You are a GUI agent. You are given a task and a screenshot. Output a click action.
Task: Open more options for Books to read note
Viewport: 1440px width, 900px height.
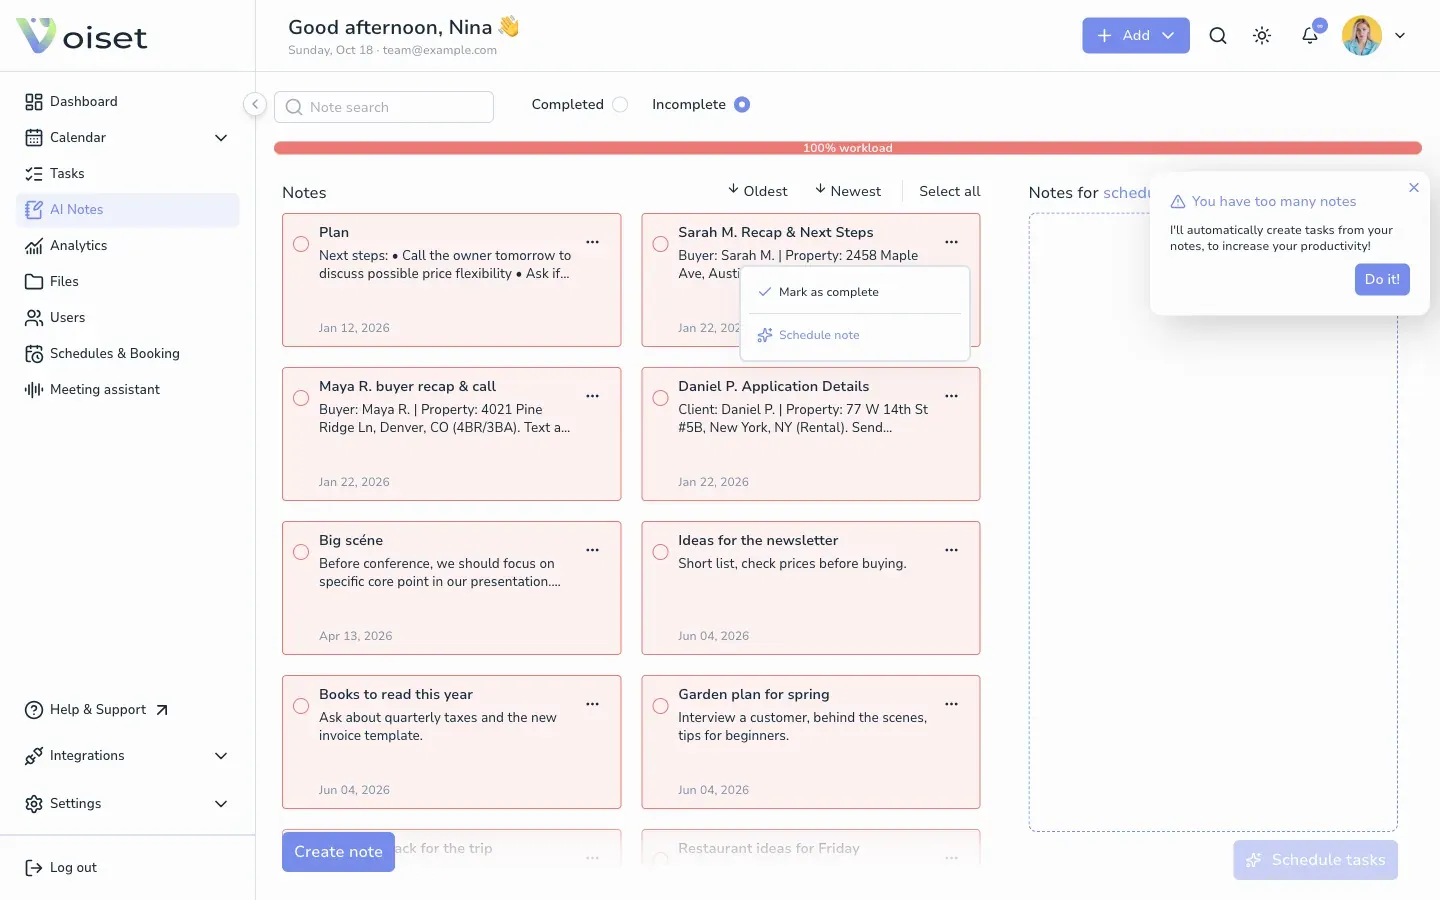point(592,704)
